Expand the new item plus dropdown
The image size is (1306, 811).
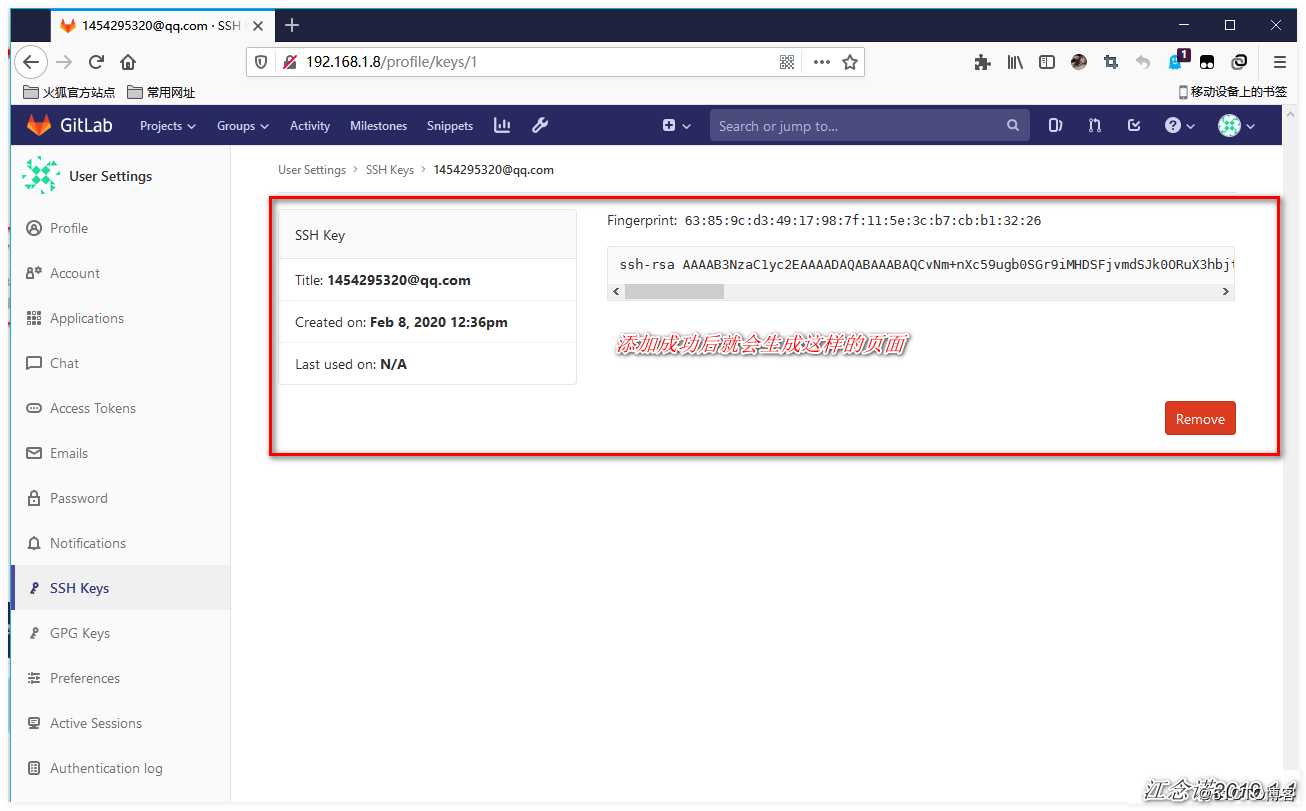(676, 126)
